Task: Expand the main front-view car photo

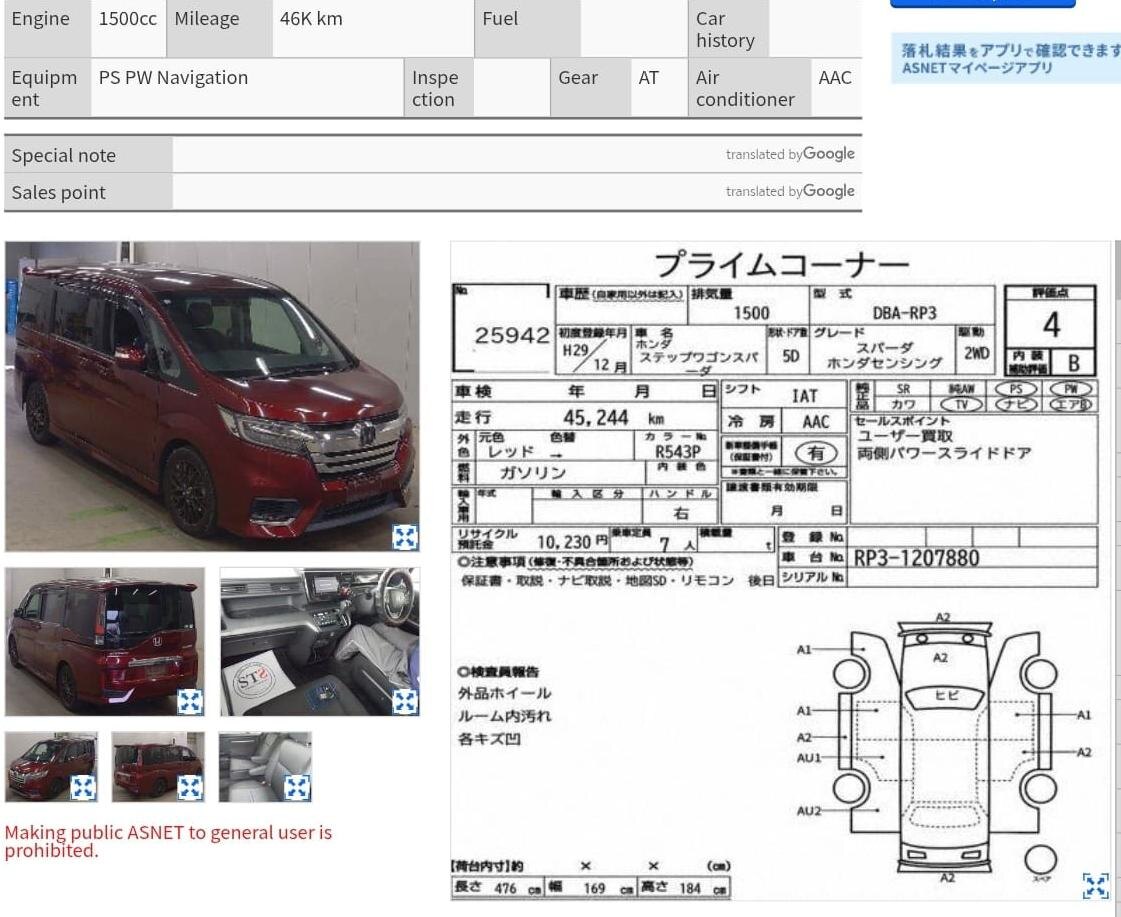Action: pos(405,537)
